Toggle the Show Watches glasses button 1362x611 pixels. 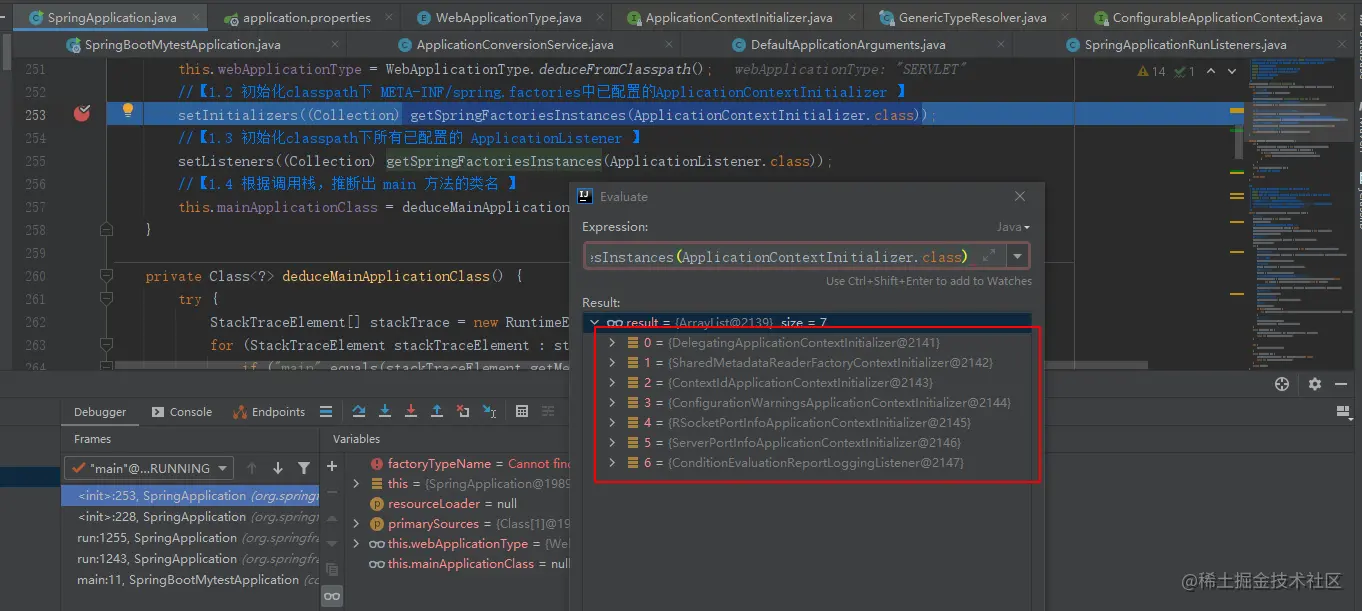(x=332, y=596)
